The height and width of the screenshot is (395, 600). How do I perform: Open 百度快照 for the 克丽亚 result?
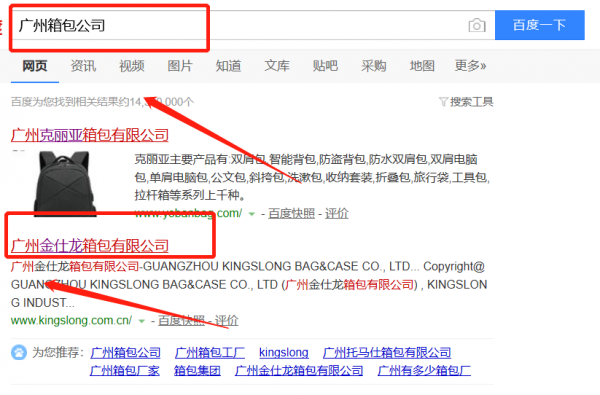[x=292, y=214]
